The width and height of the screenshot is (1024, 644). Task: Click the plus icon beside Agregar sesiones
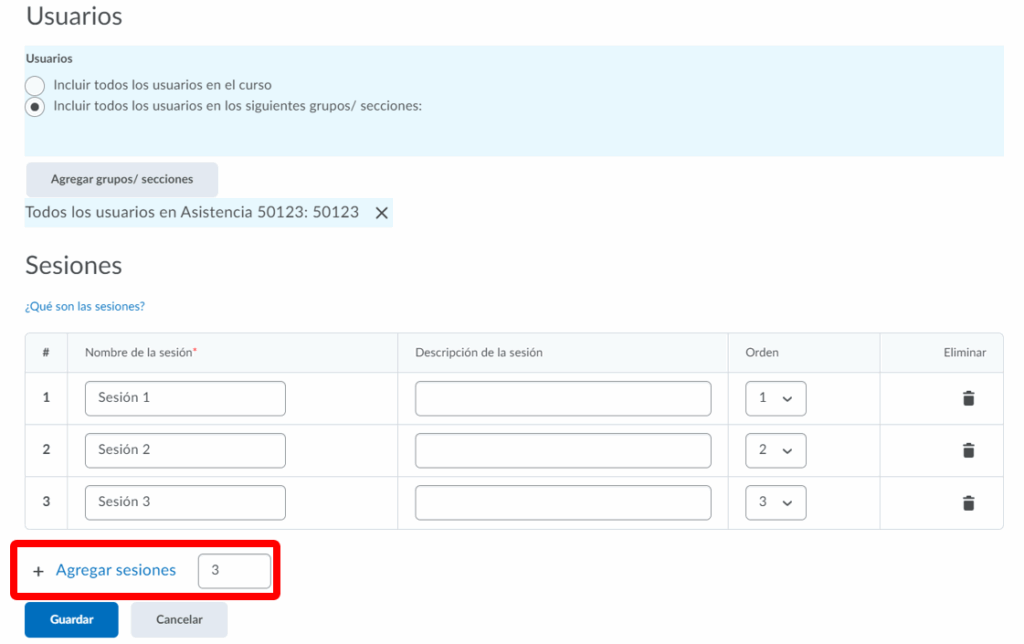(x=39, y=571)
